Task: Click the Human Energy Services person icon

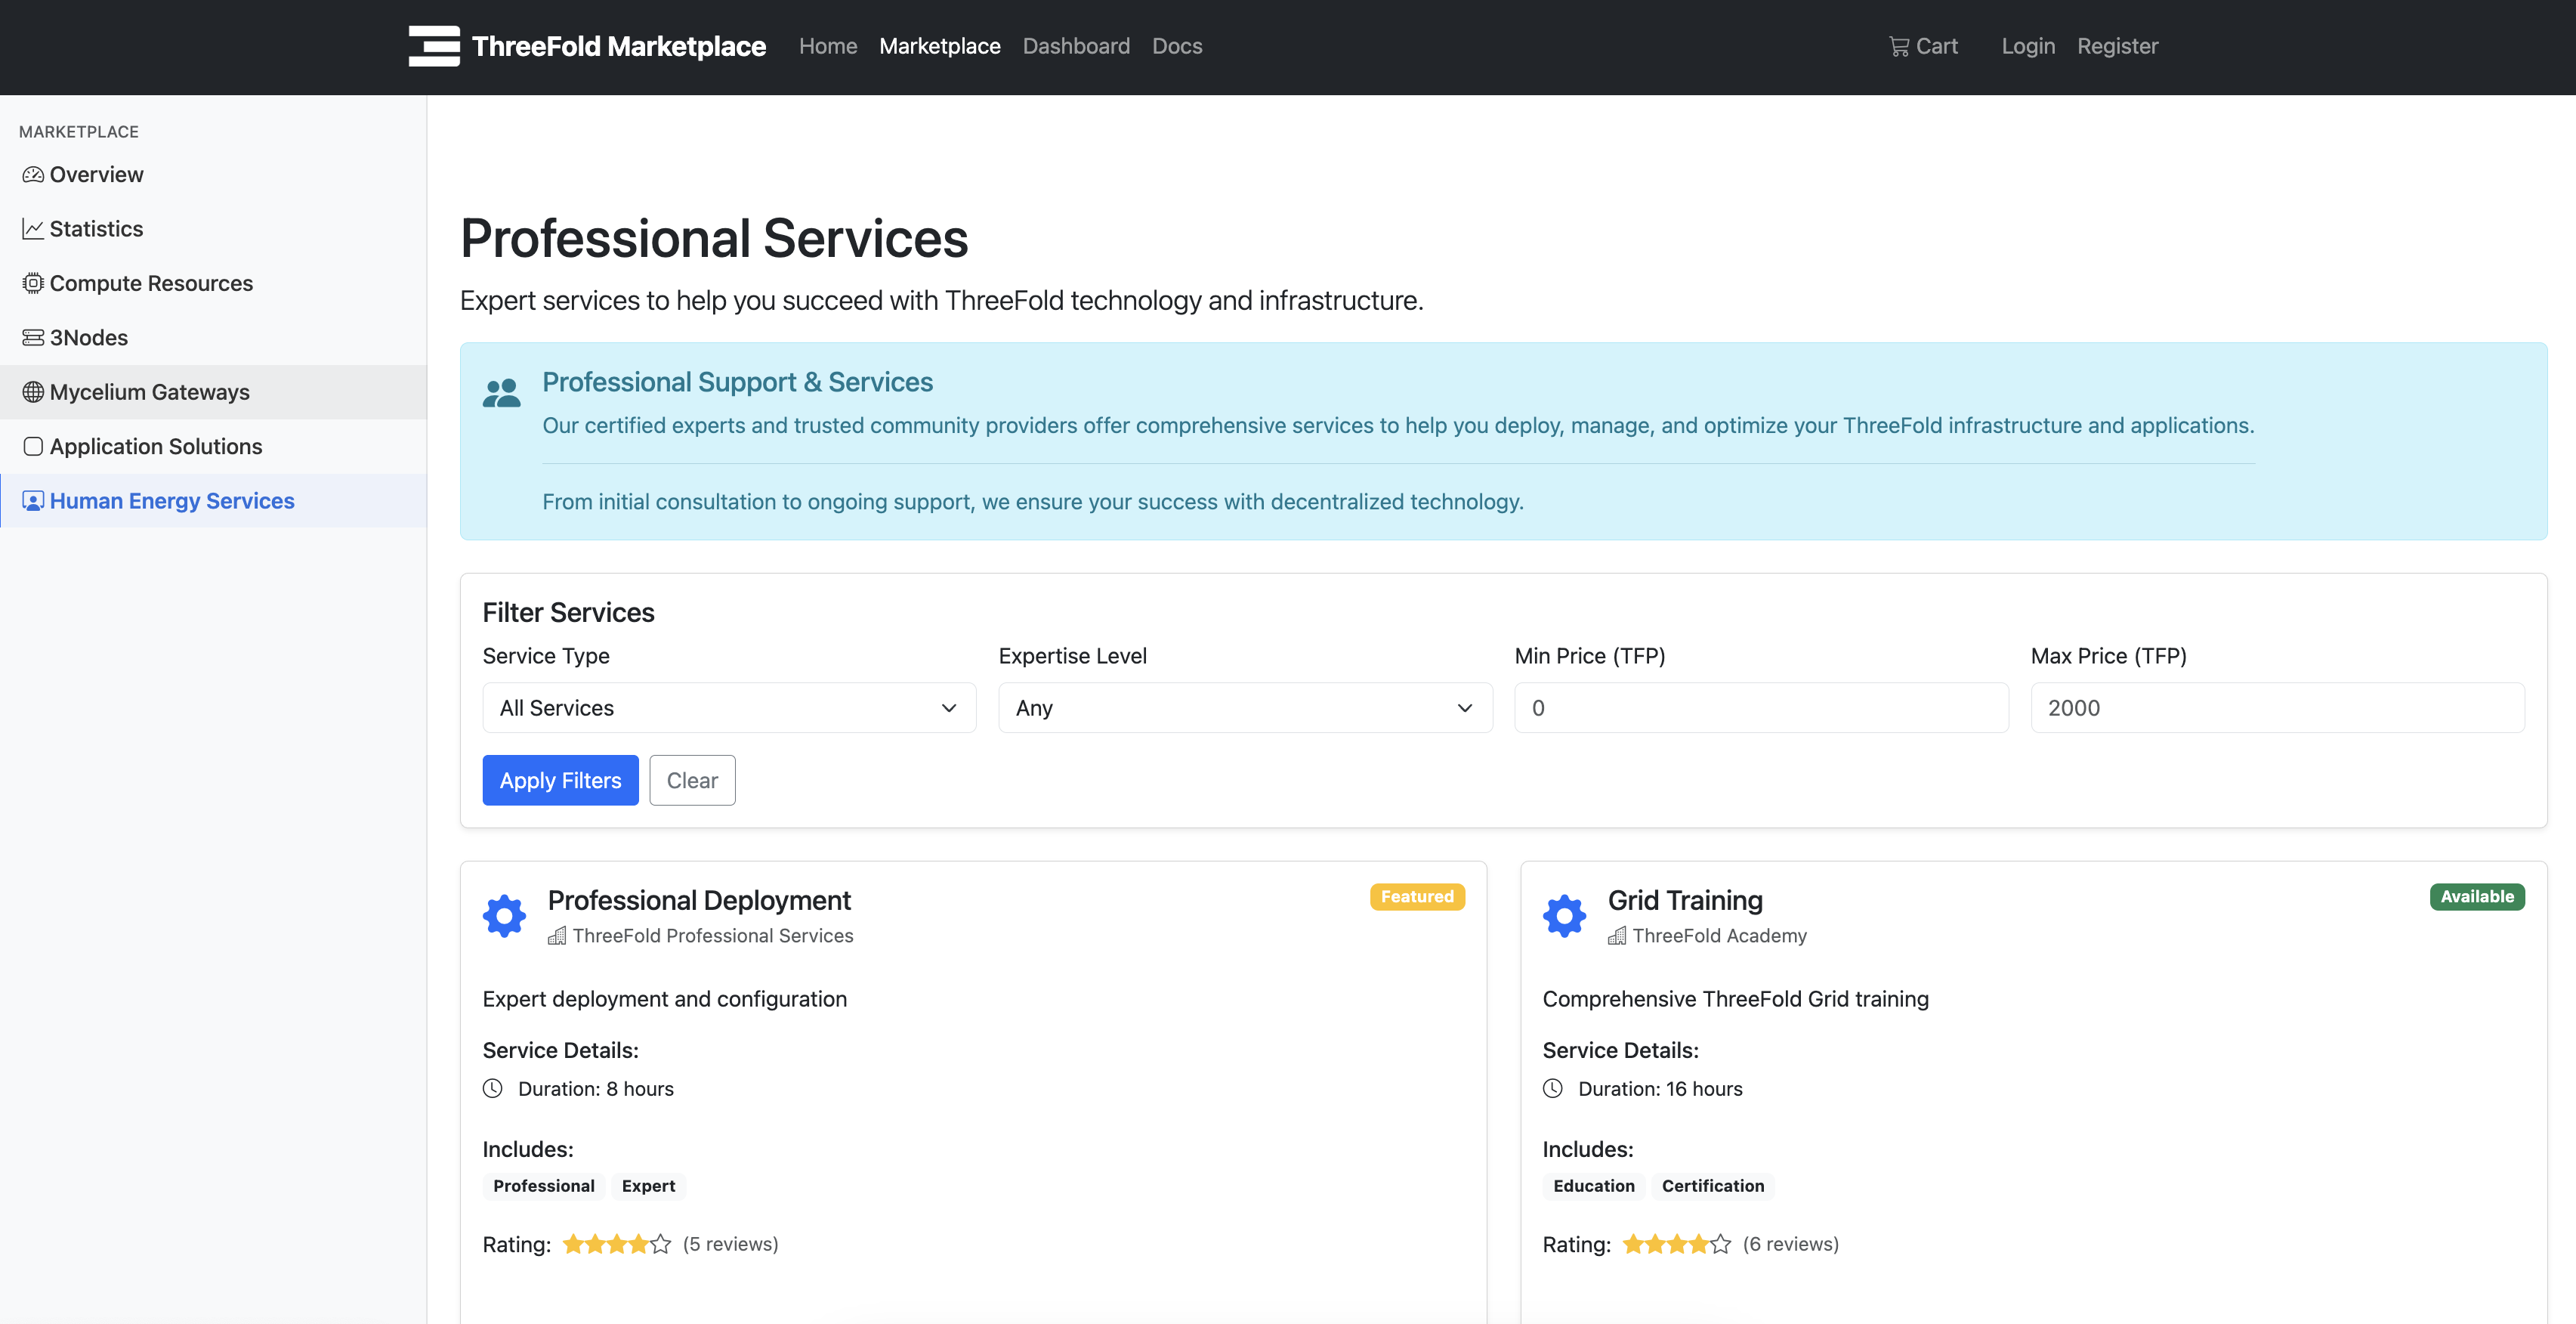Action: (33, 501)
